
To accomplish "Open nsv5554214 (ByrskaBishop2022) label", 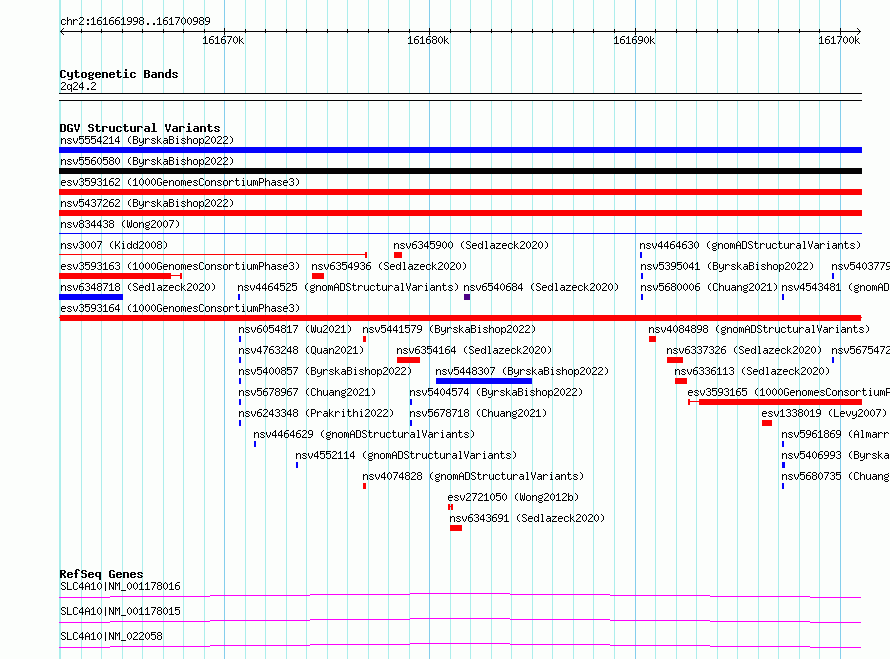I will coord(147,140).
